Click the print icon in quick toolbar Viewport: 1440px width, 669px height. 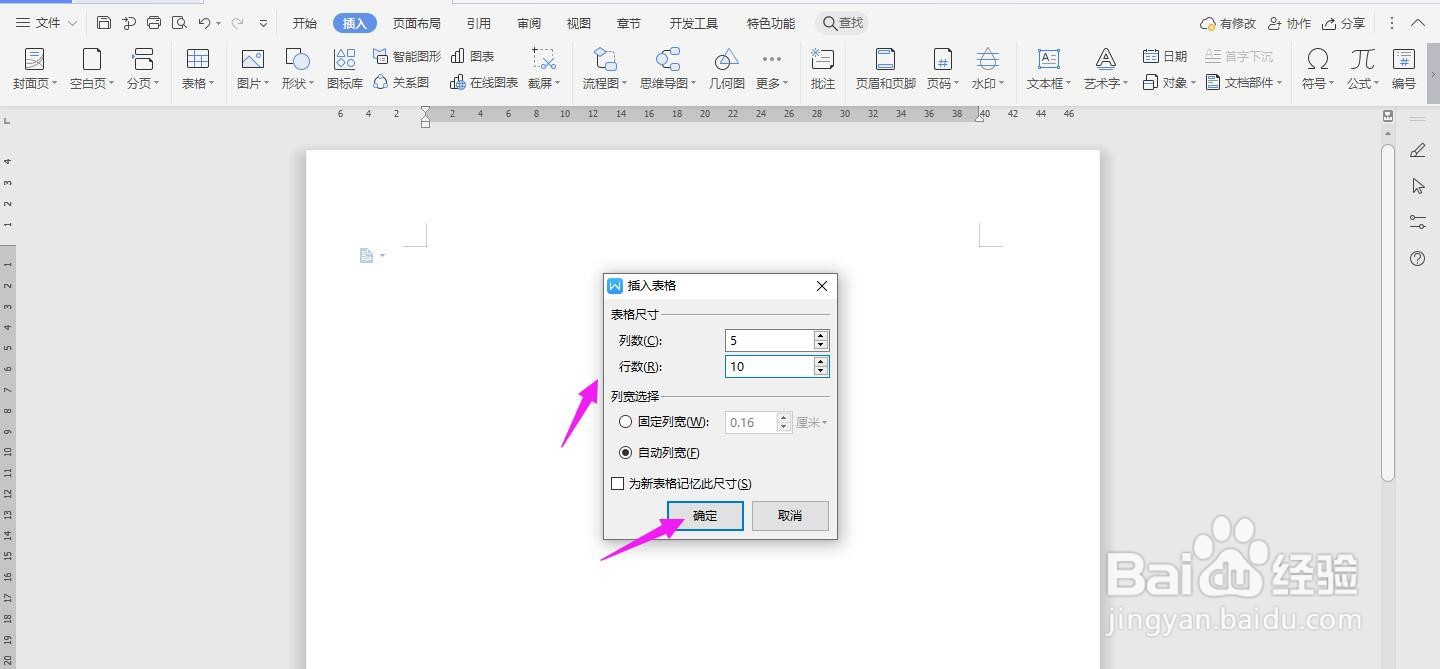[153, 22]
